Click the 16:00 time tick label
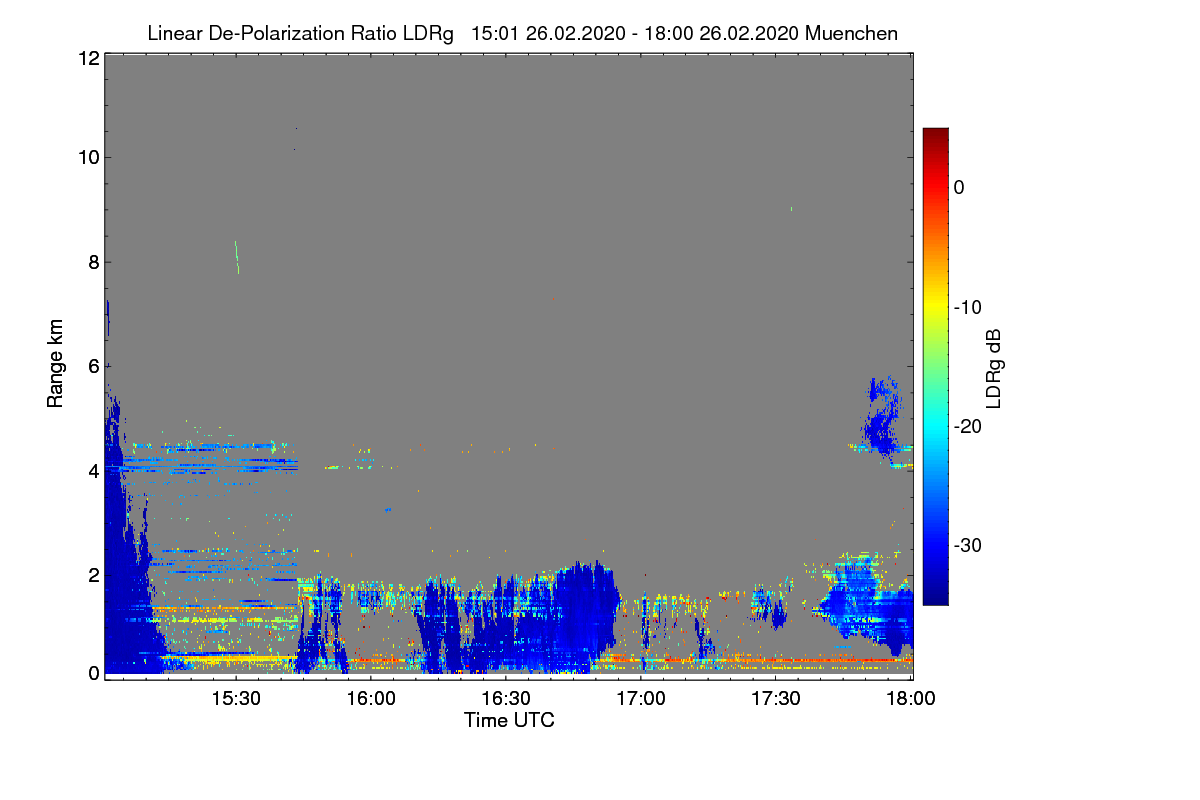The height and width of the screenshot is (800, 1200). tap(370, 700)
